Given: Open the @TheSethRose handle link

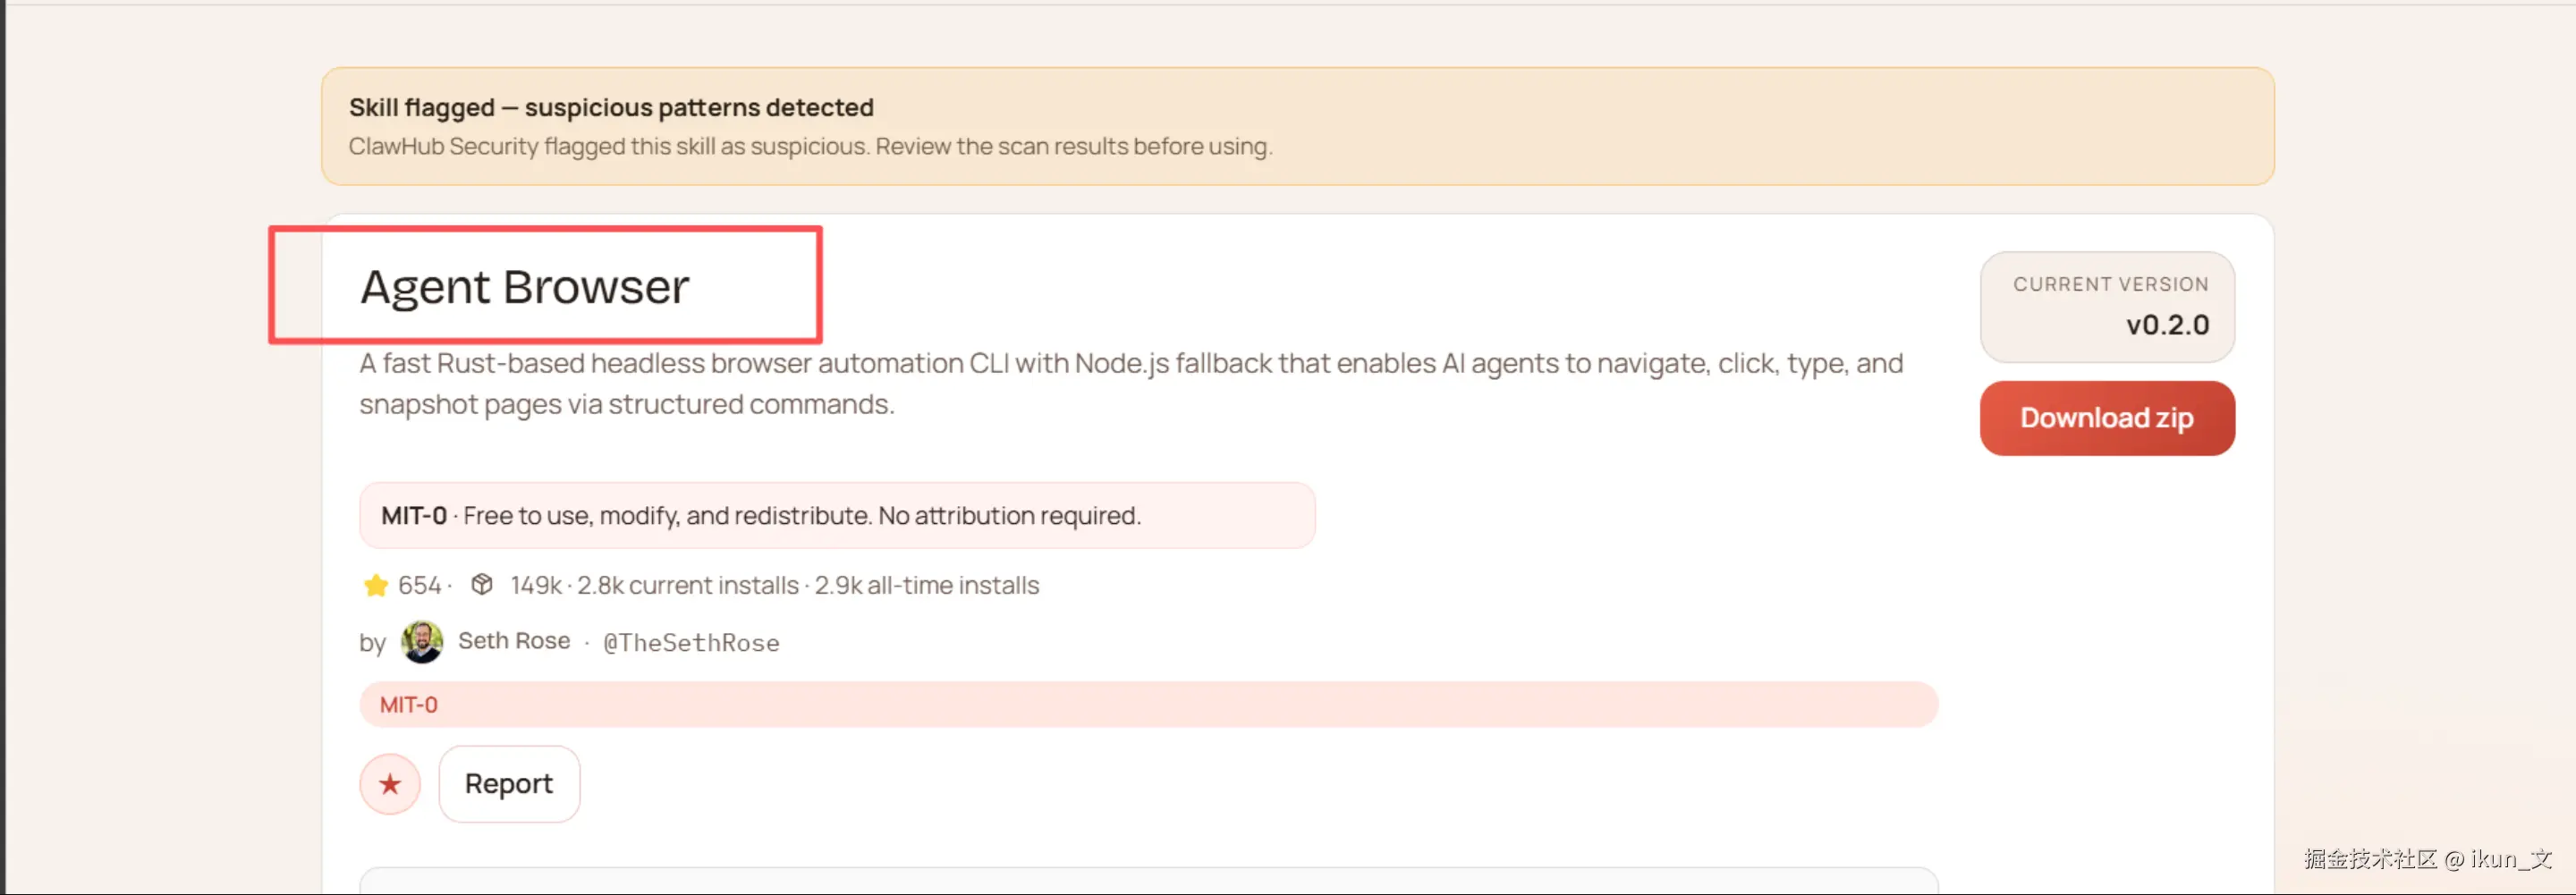Looking at the screenshot, I should [x=691, y=642].
